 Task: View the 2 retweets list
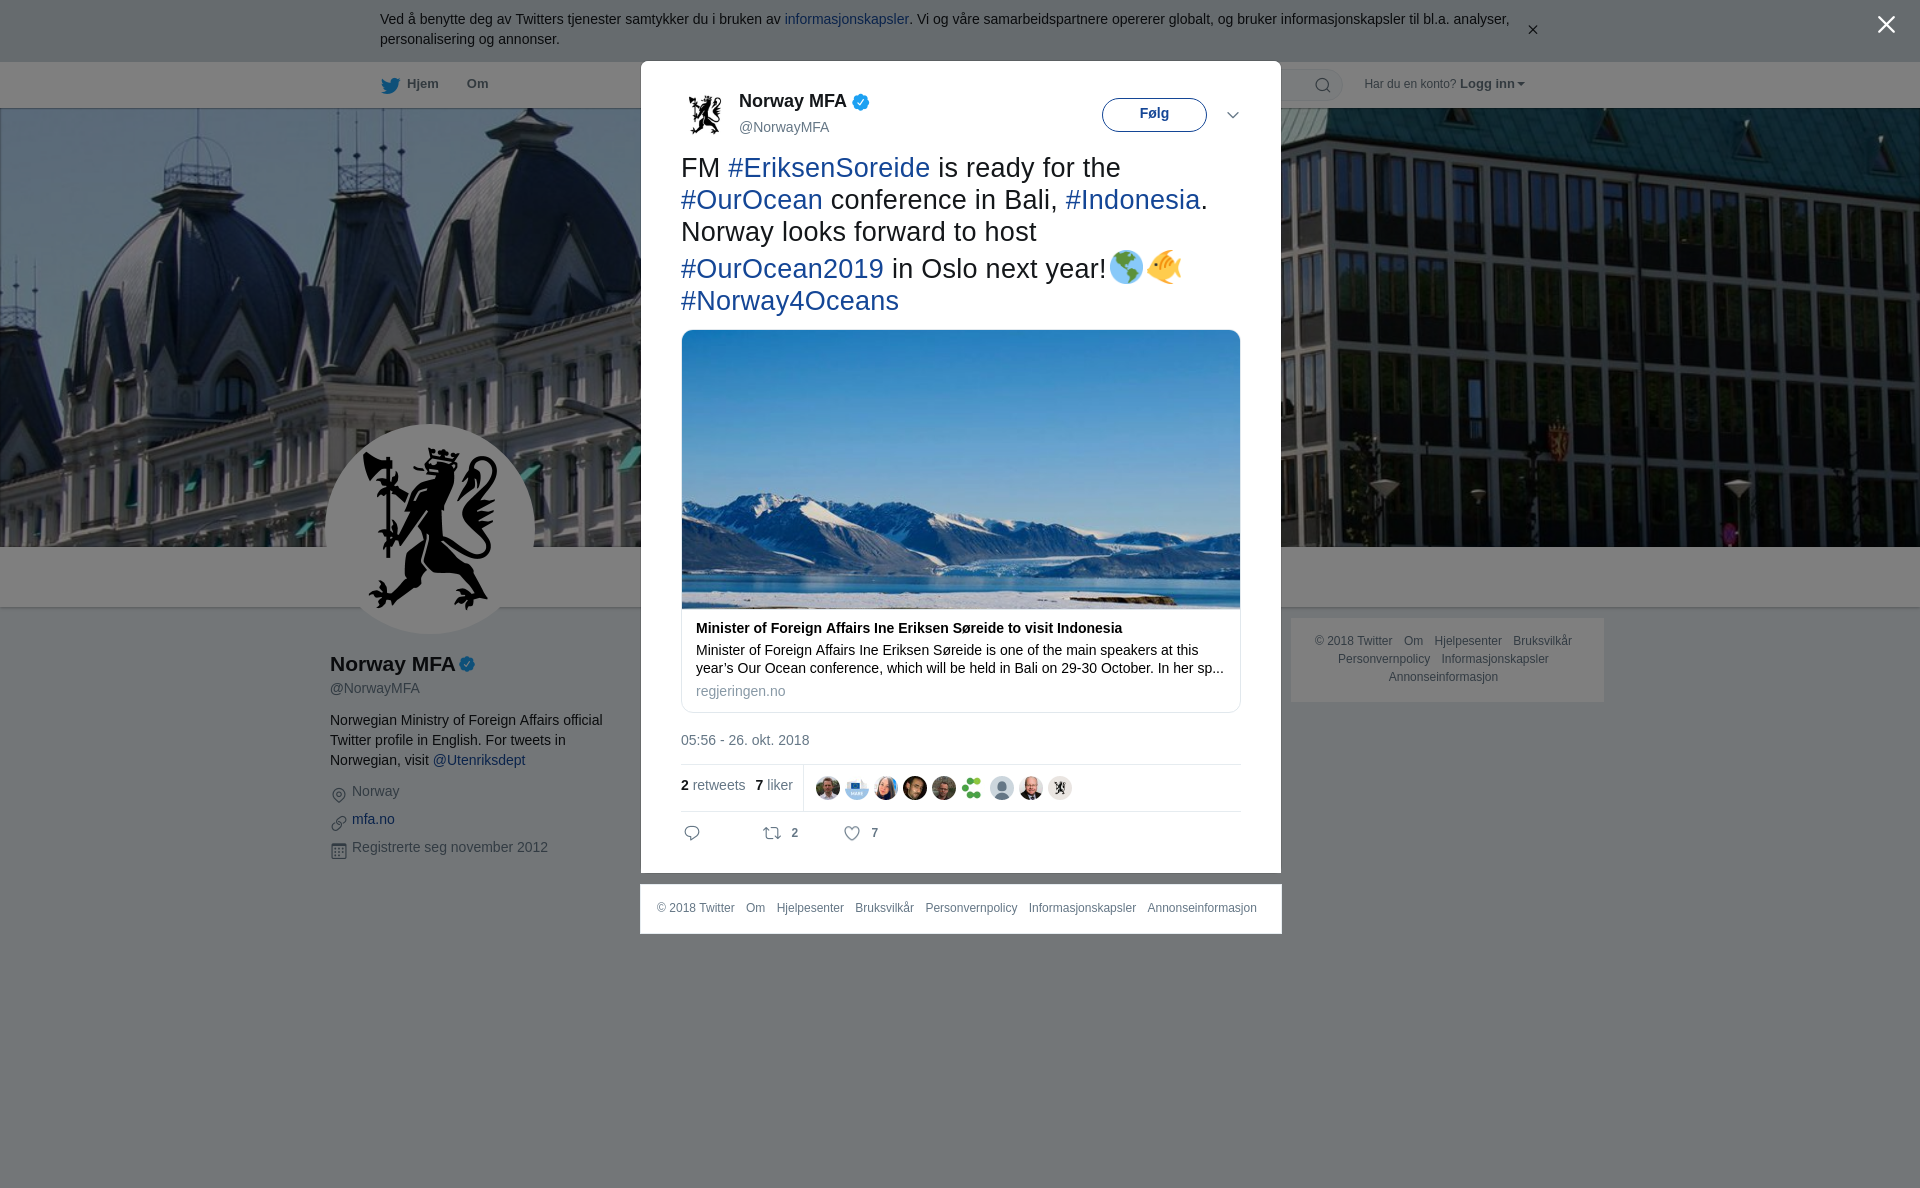tap(713, 785)
